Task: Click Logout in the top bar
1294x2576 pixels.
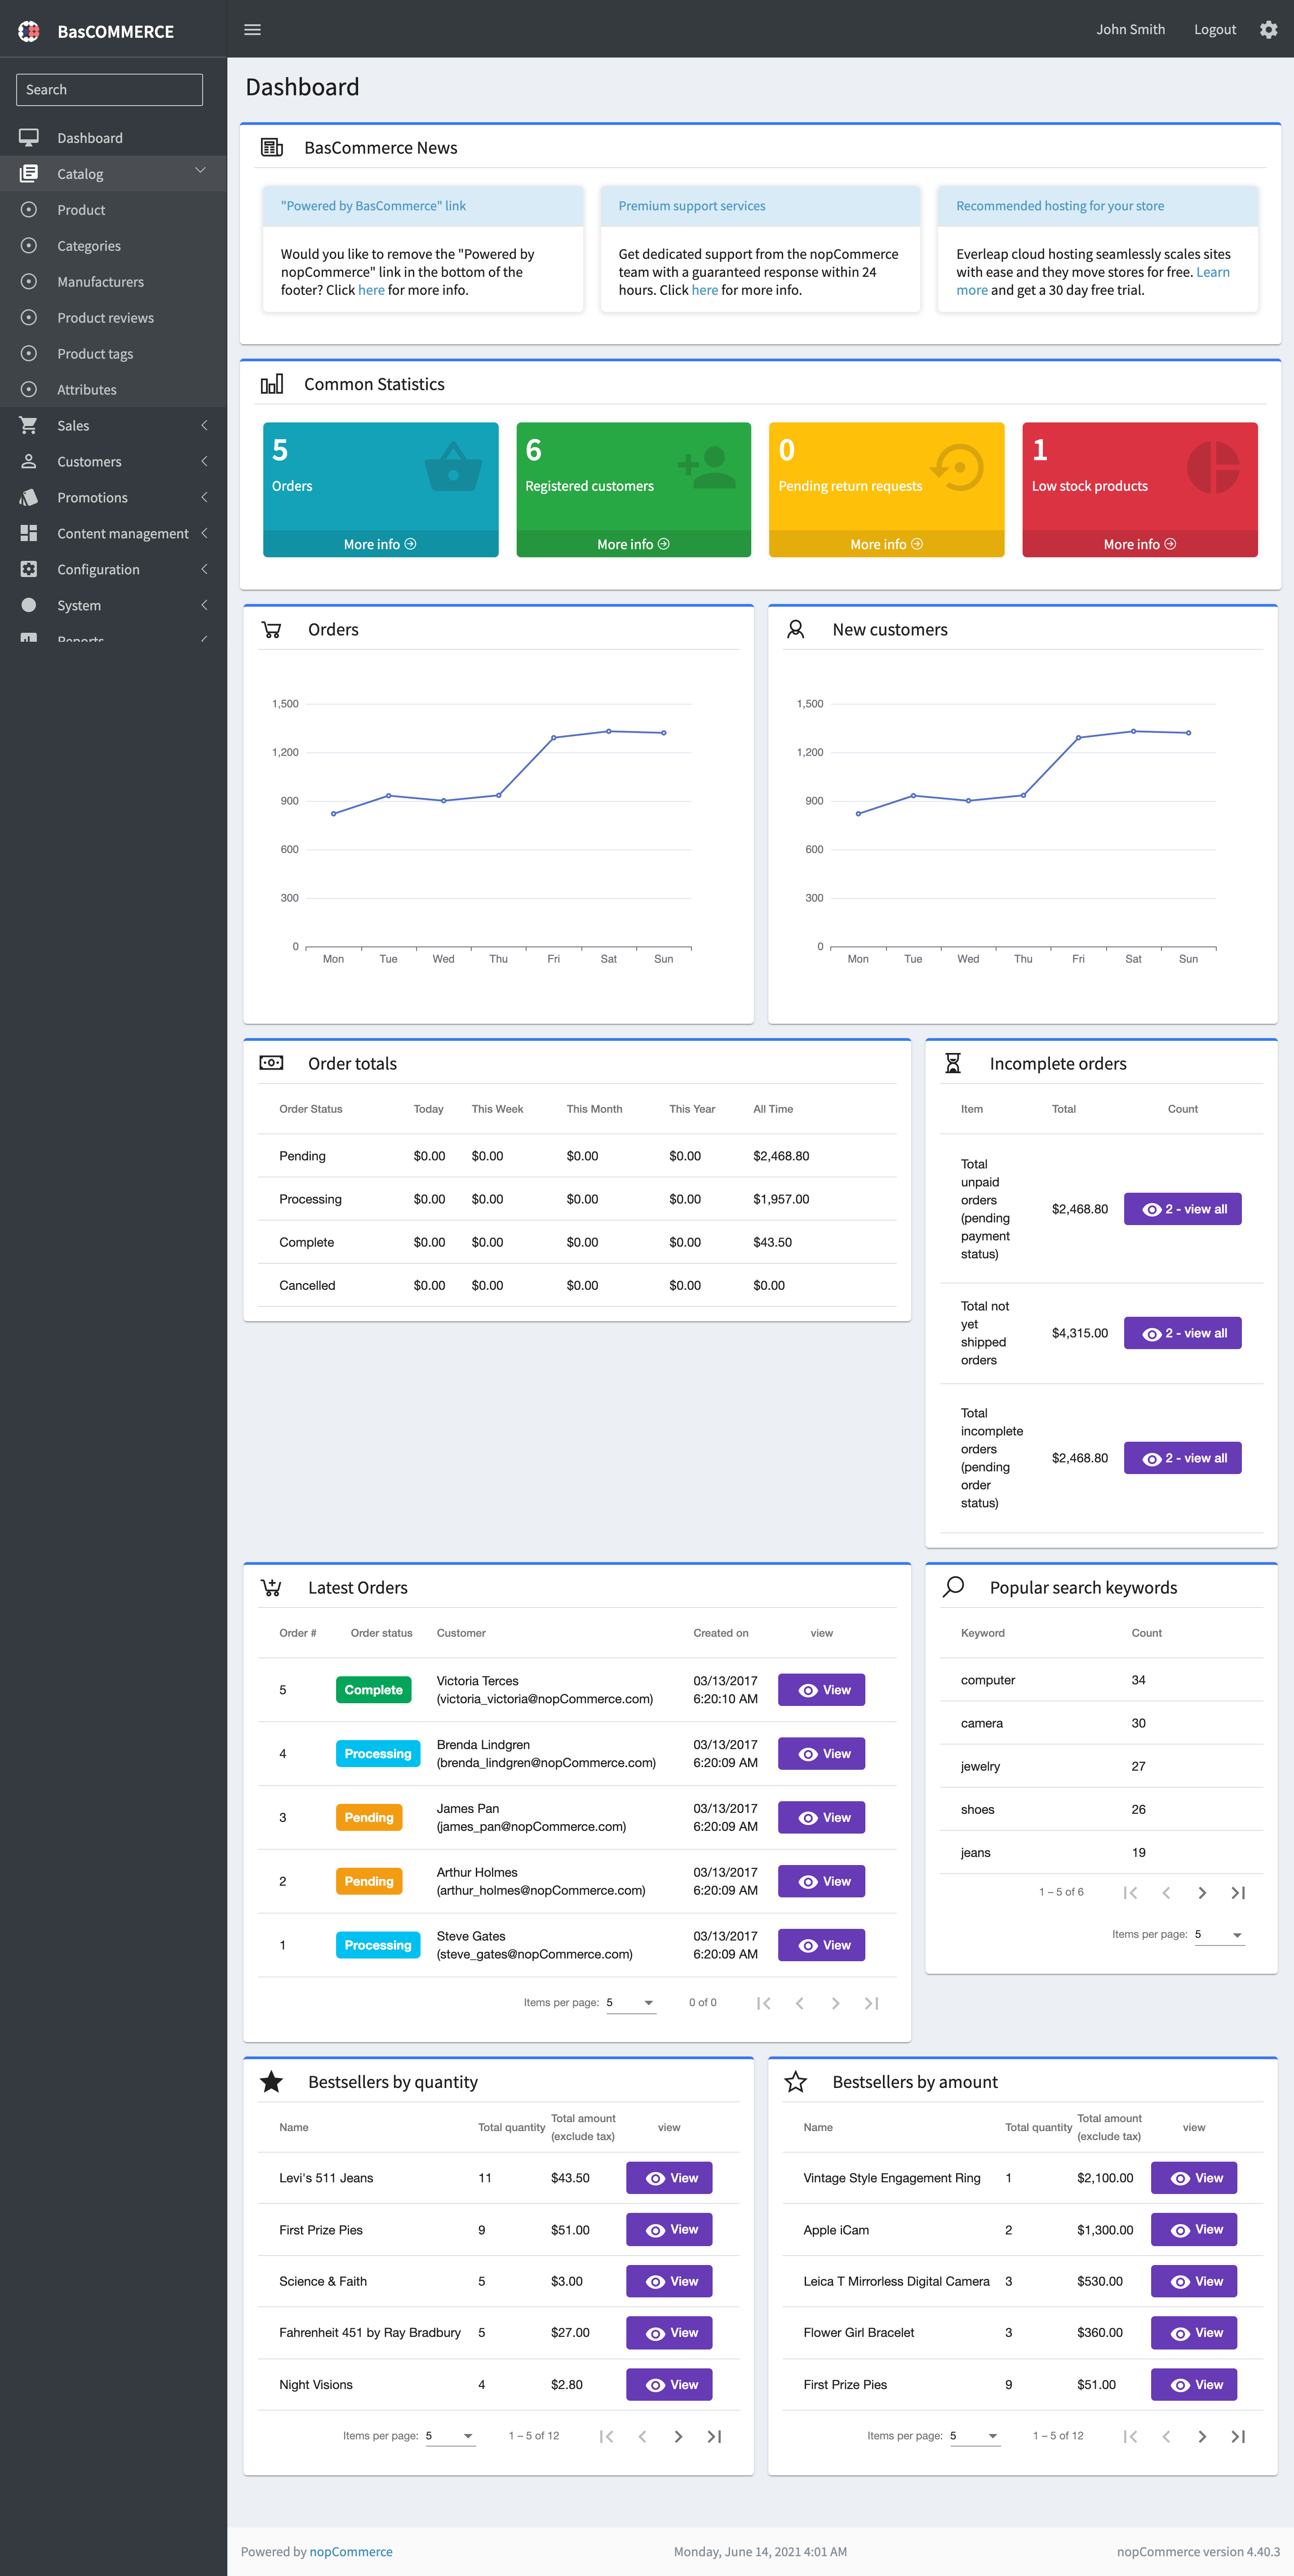Action: (x=1214, y=29)
